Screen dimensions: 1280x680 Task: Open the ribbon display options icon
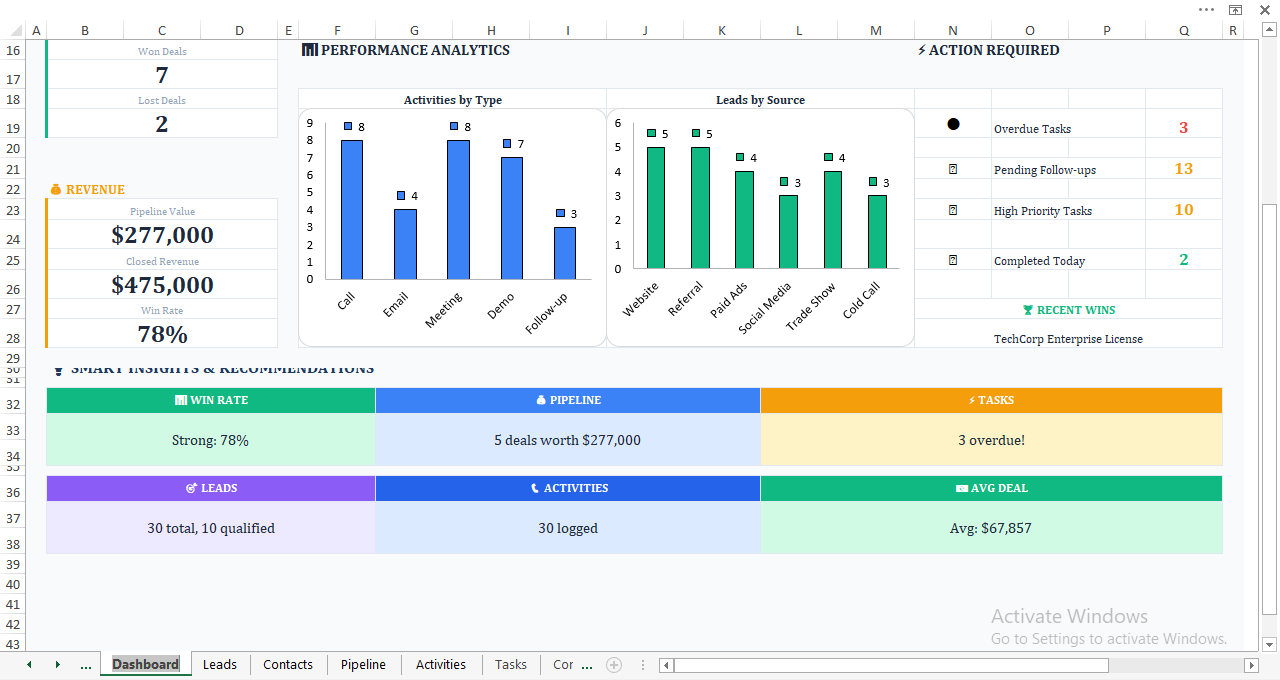click(x=1235, y=9)
